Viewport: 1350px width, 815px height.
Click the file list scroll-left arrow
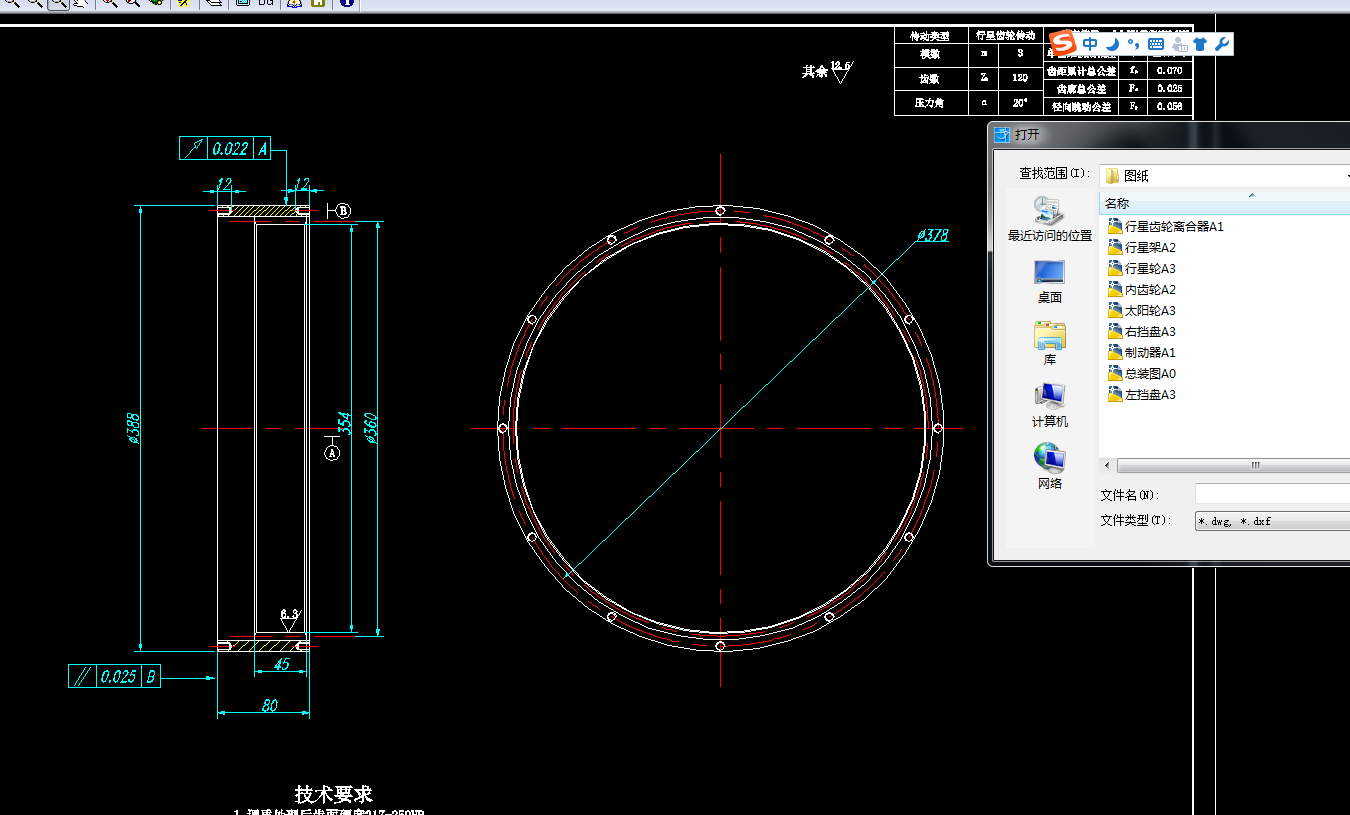pos(1108,466)
